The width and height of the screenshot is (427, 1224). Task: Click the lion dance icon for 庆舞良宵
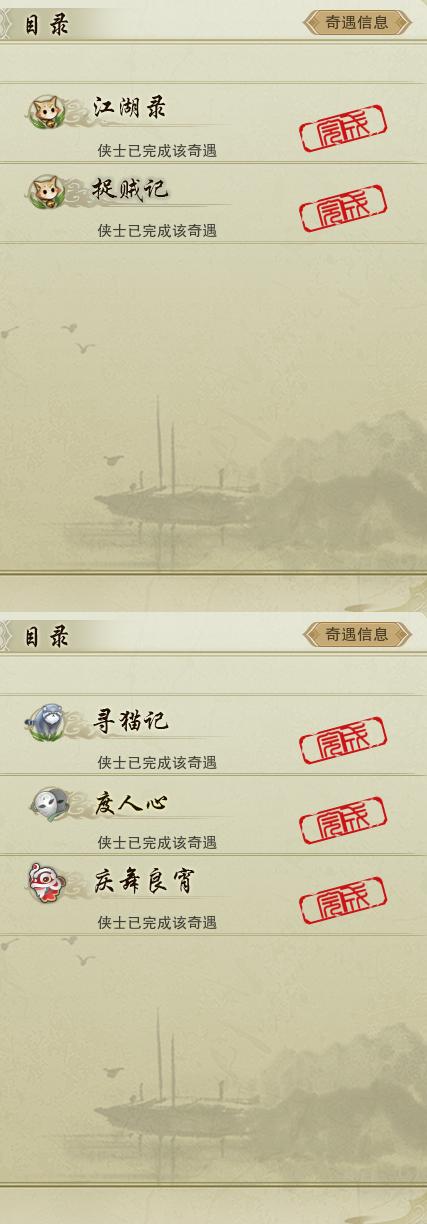point(45,884)
